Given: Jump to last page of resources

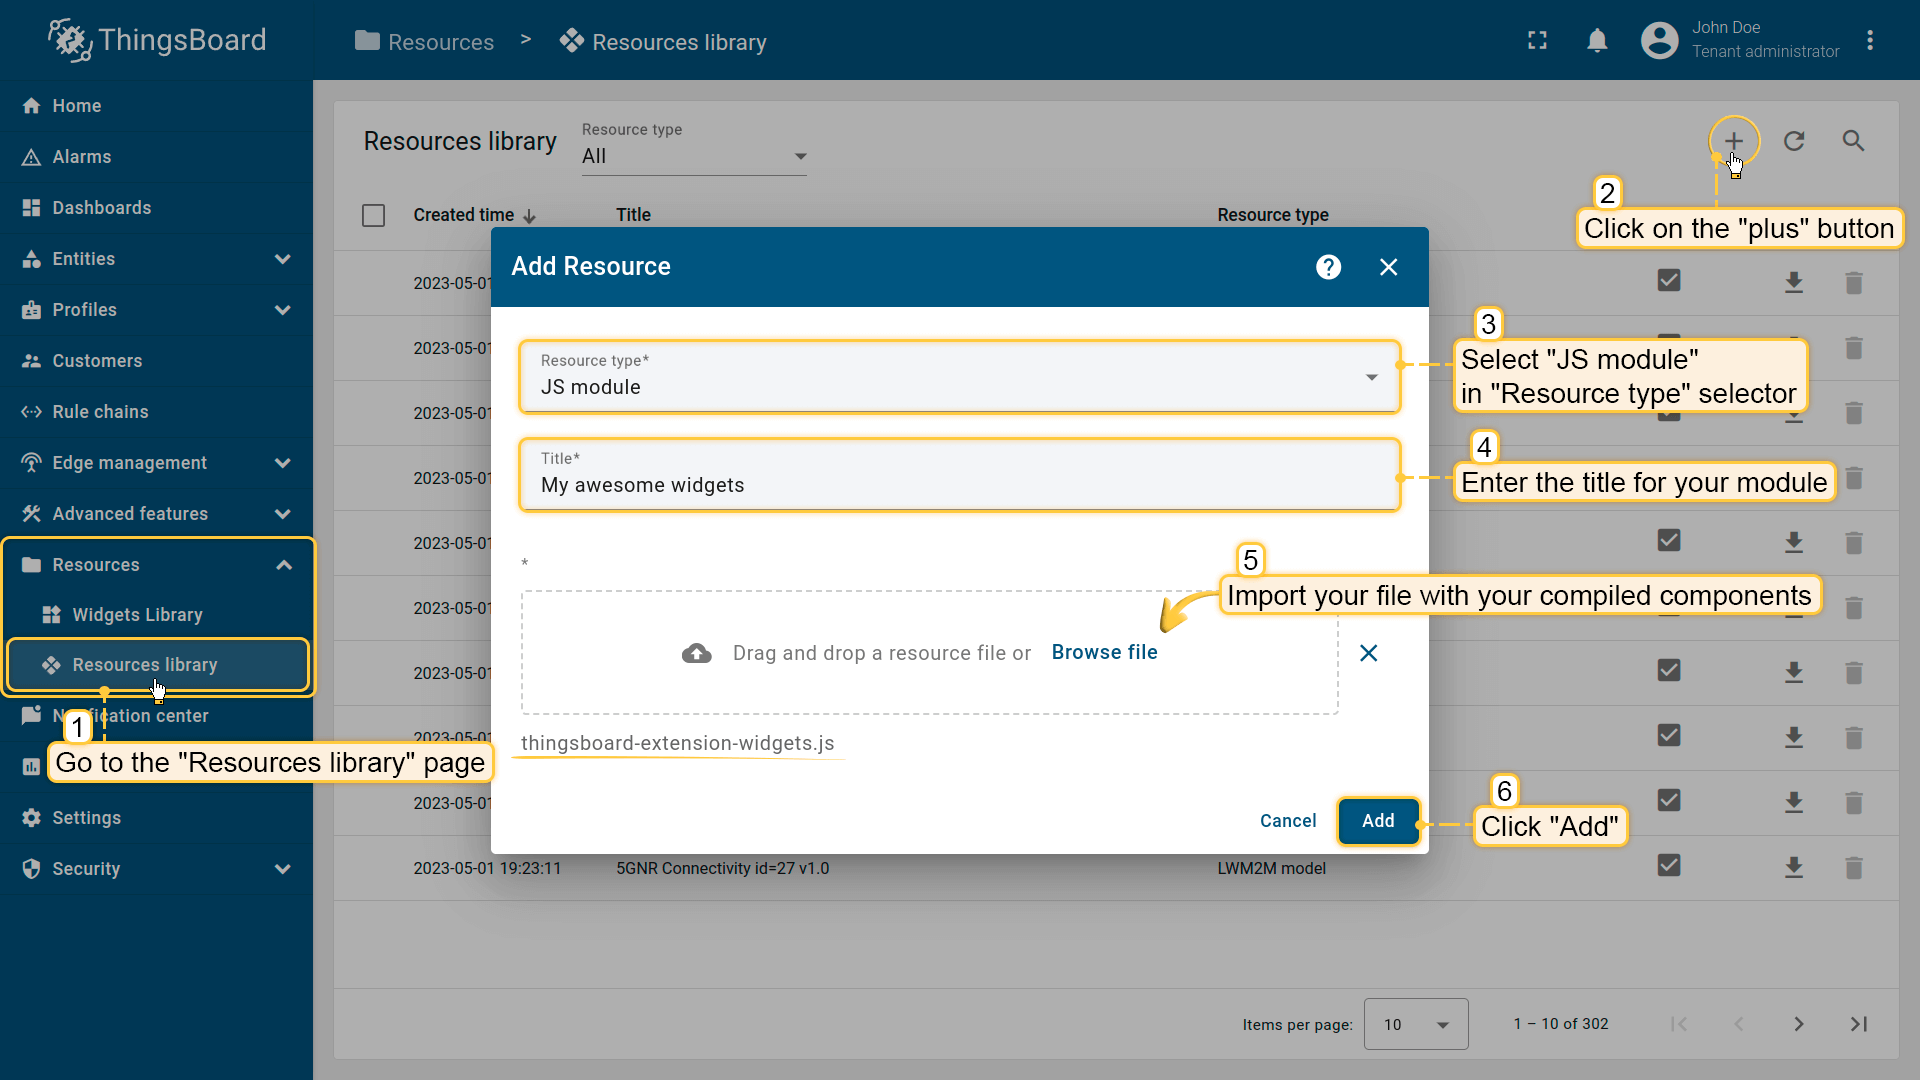Looking at the screenshot, I should [x=1859, y=1024].
